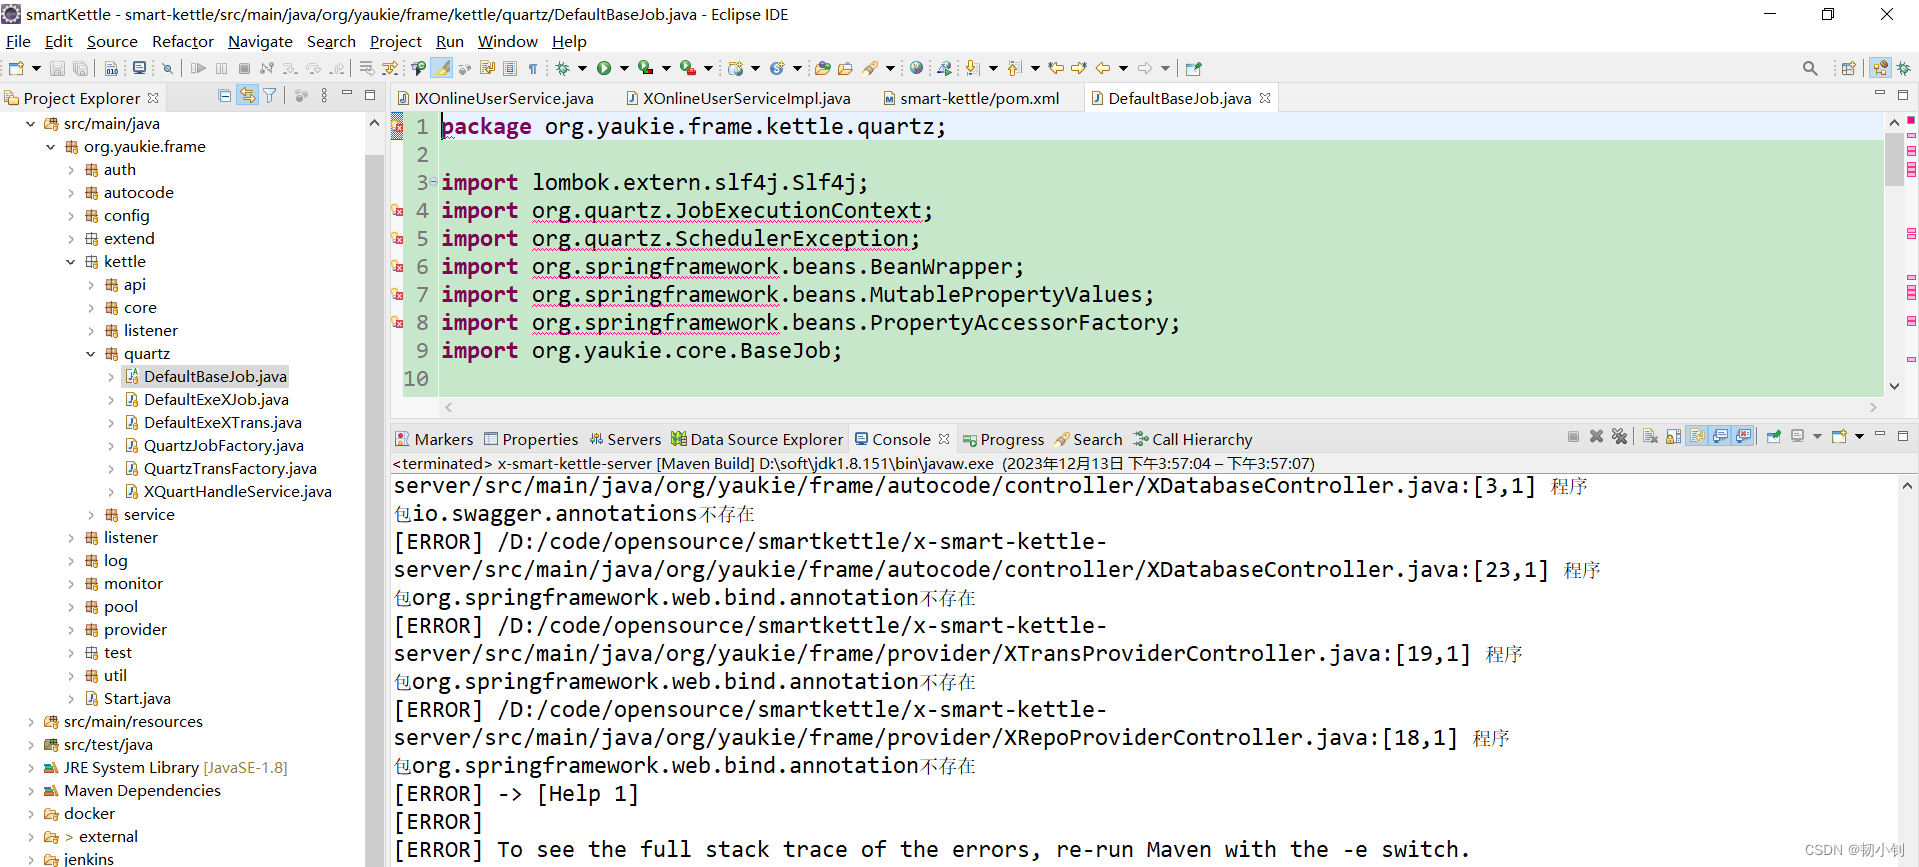1919x867 pixels.
Task: Click line 4 error marker in gutter
Action: [397, 211]
